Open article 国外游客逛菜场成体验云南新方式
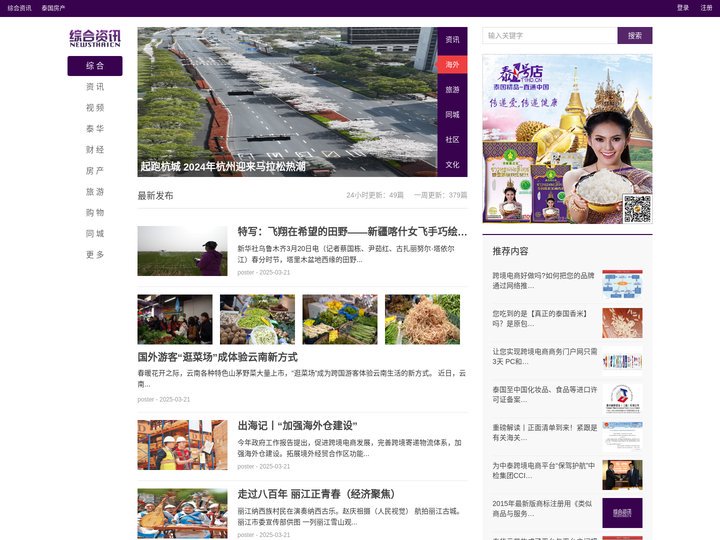The width and height of the screenshot is (720, 540). [218, 357]
